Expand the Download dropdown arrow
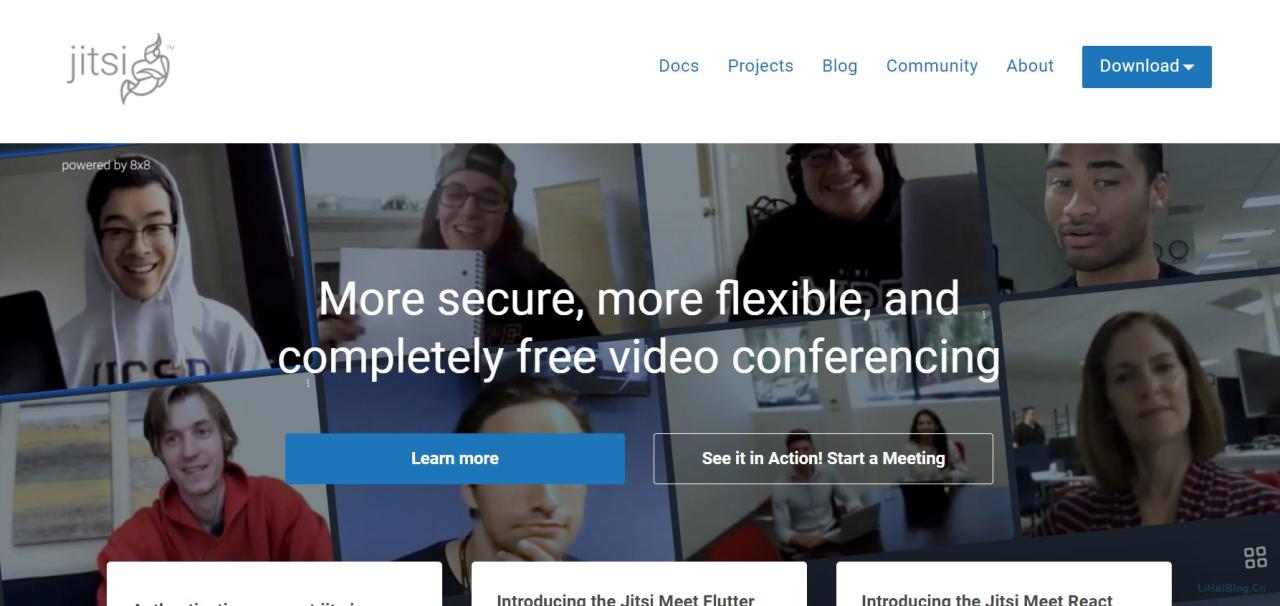 [1188, 67]
